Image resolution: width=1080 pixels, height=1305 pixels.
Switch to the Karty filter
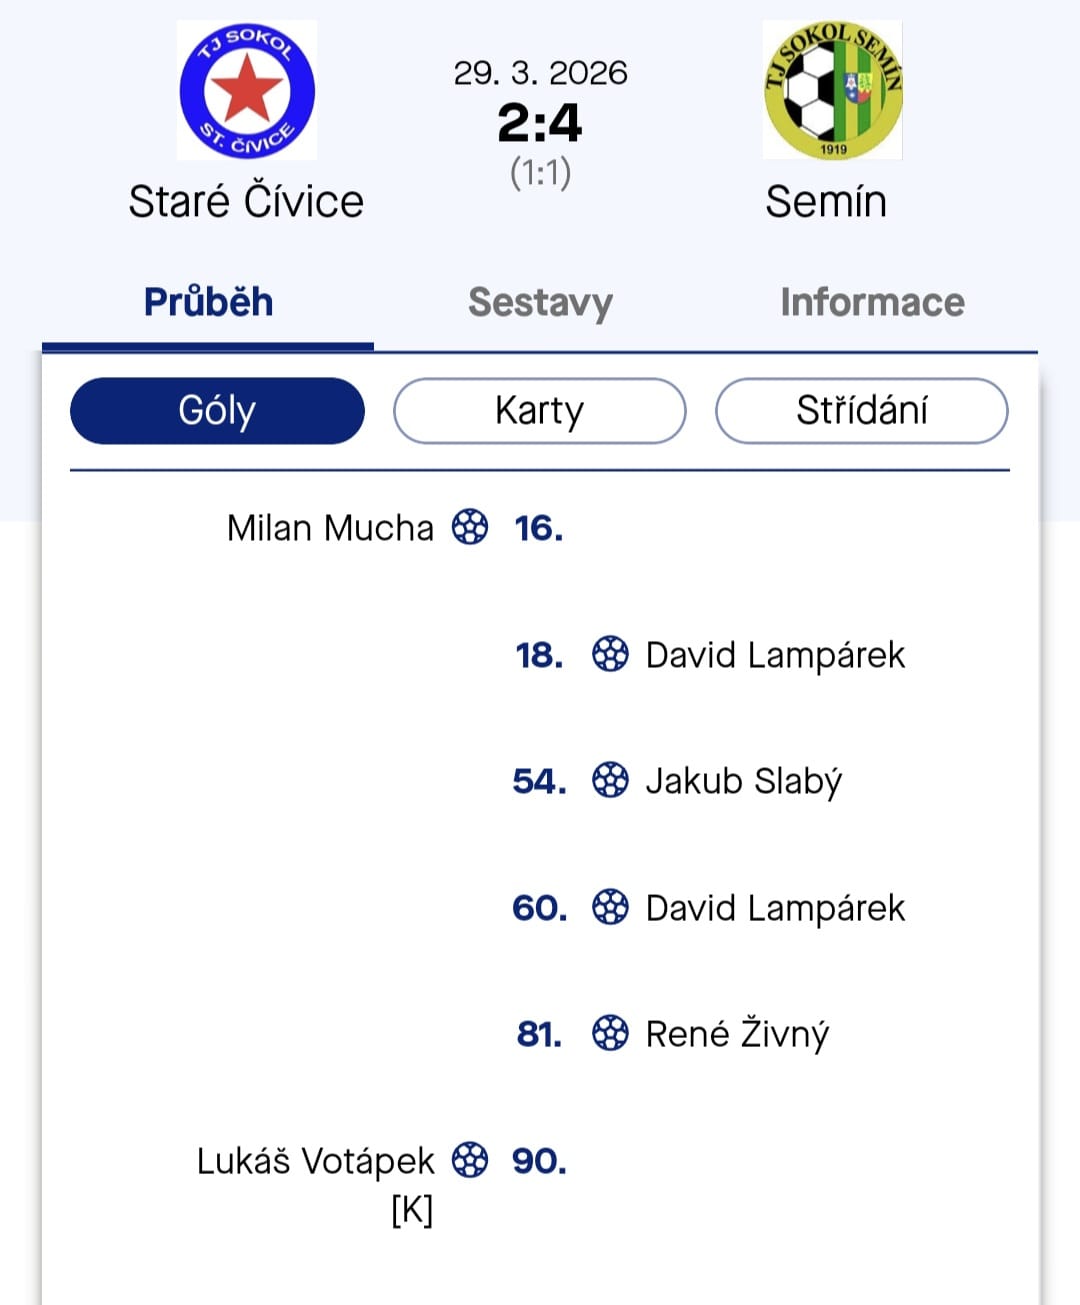539,411
